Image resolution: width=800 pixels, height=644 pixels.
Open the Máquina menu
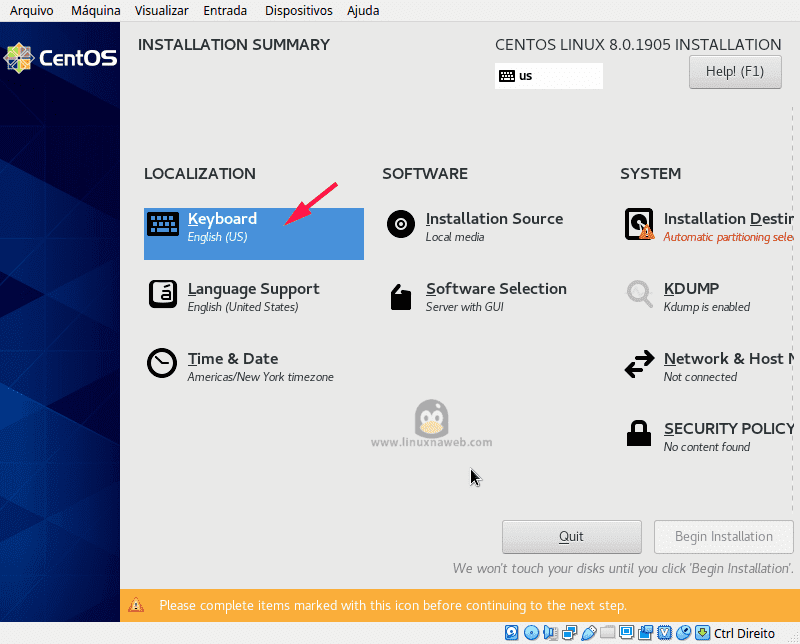pyautogui.click(x=95, y=11)
